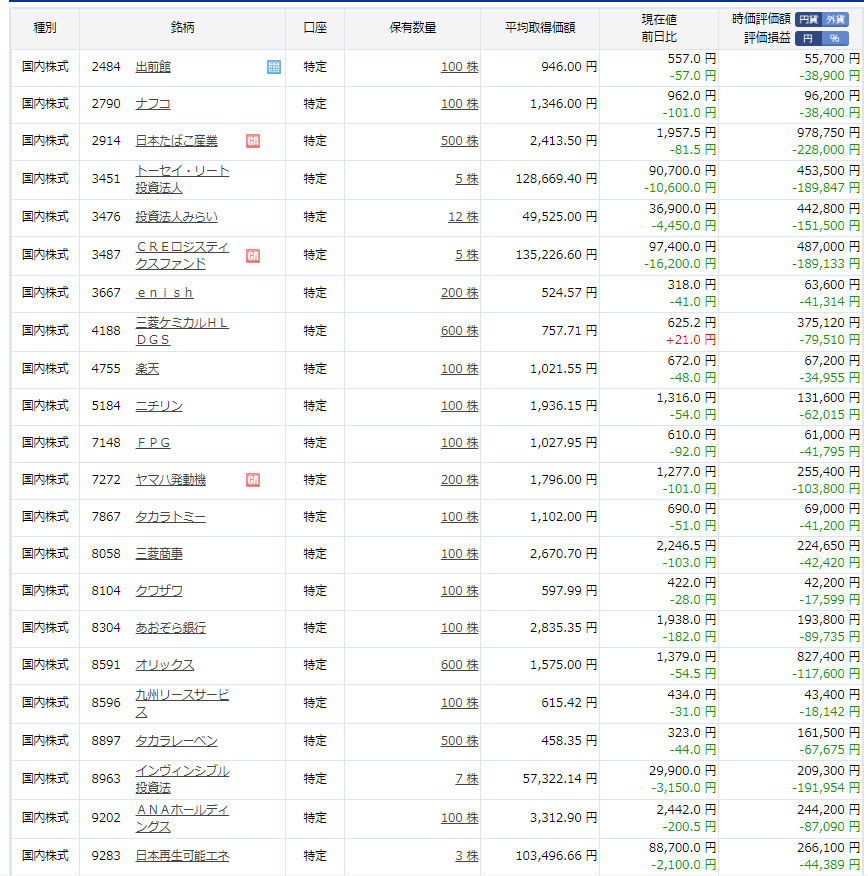The image size is (868, 876).
Task: Click the valuation 827,400 円
Action: (x=828, y=657)
